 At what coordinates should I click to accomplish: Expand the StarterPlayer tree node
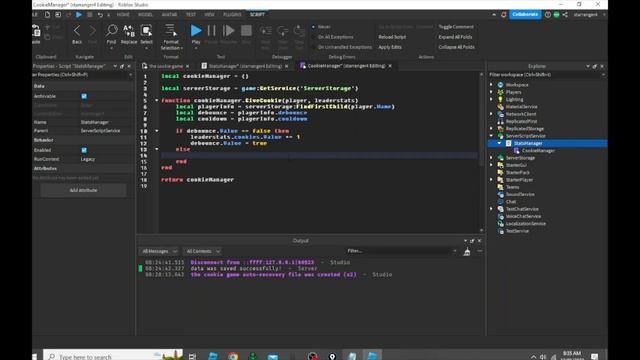491,180
